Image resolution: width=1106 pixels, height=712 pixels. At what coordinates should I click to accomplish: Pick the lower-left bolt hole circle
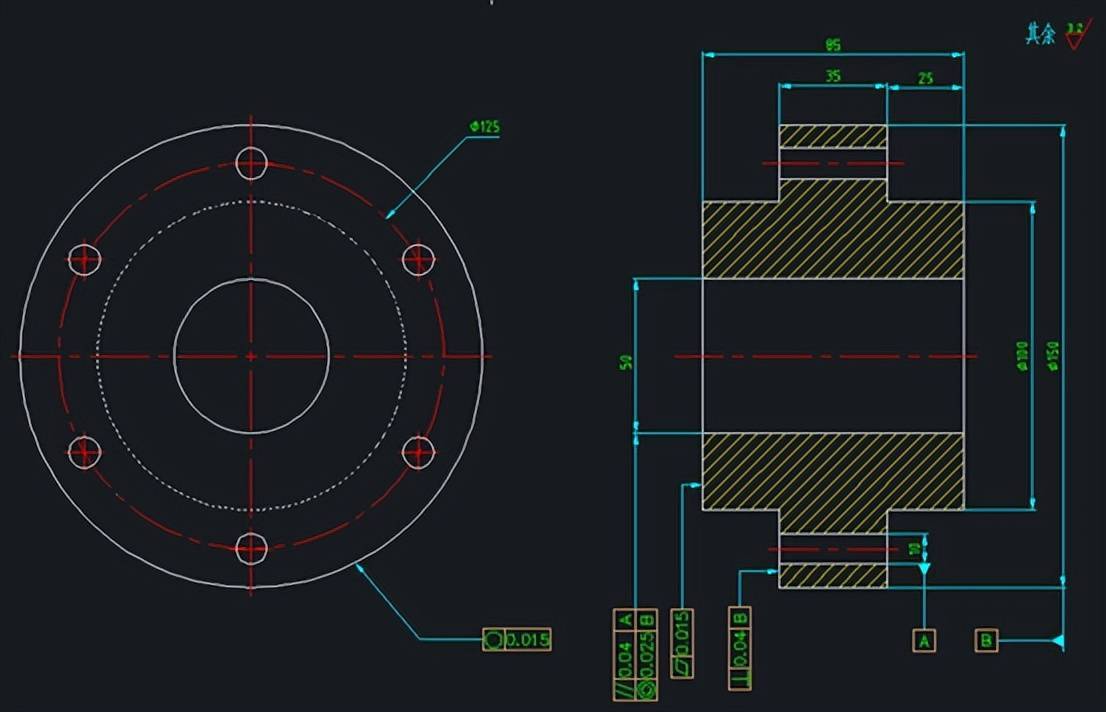coord(84,453)
